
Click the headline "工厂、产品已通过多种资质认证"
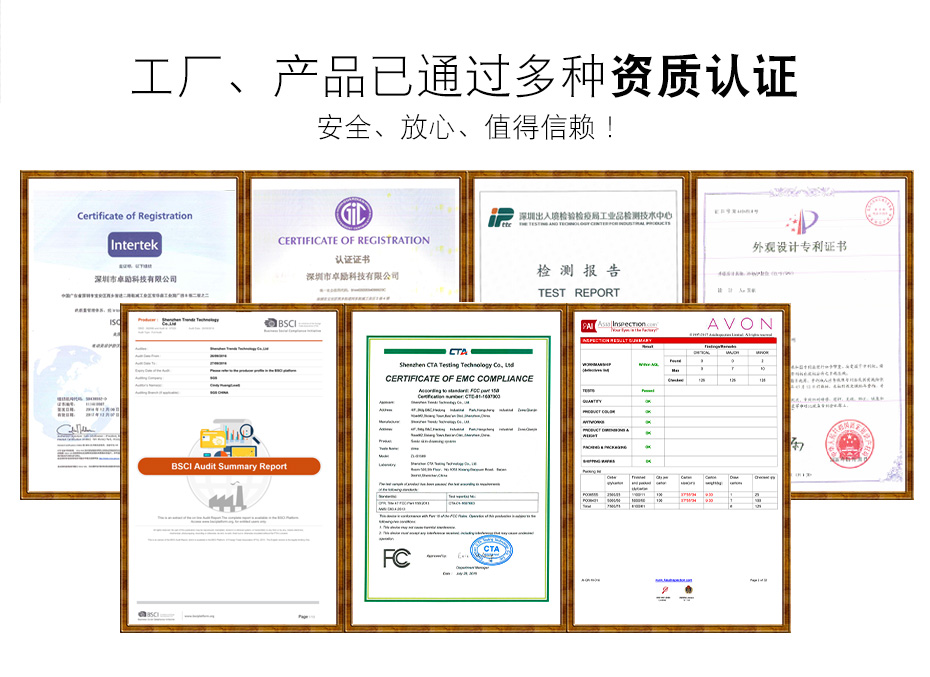tap(464, 76)
